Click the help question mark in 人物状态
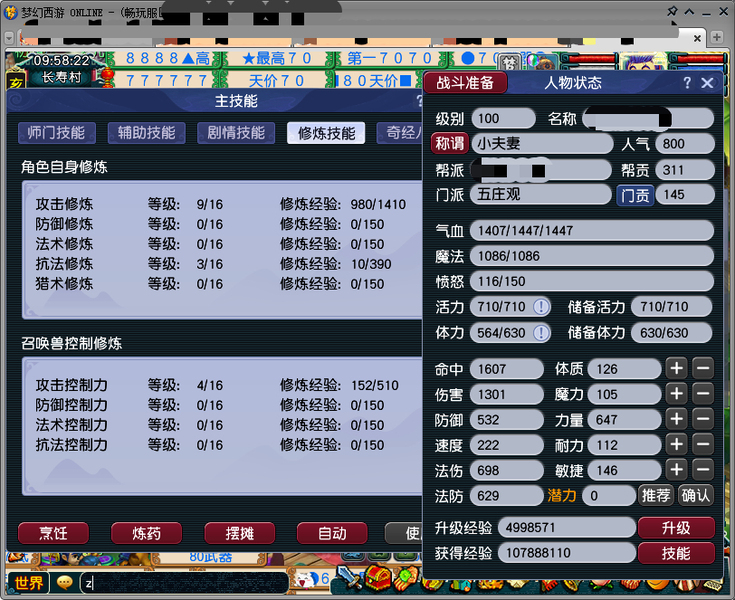This screenshot has height=600, width=735. pos(687,83)
